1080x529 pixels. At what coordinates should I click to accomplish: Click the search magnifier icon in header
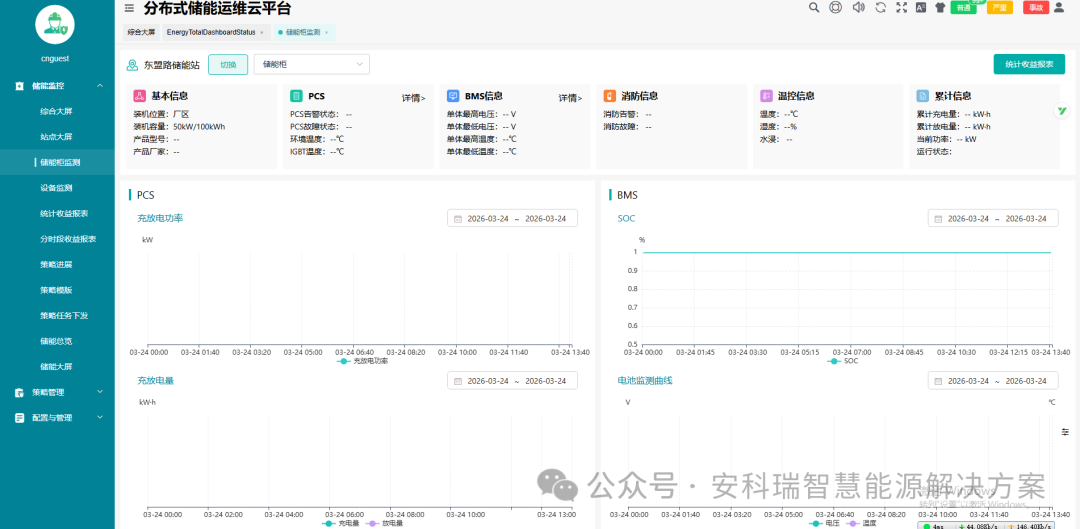[814, 8]
